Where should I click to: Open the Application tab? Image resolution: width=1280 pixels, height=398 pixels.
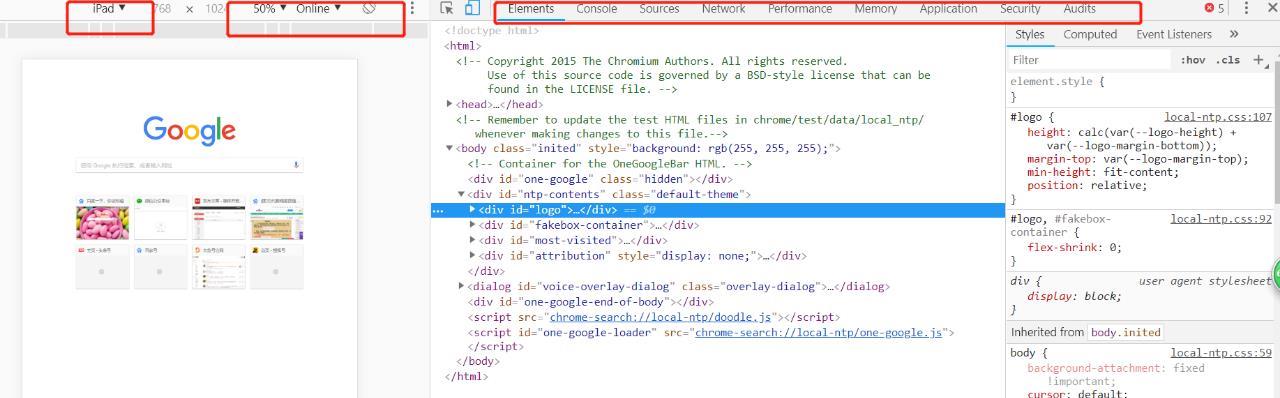pos(948,8)
